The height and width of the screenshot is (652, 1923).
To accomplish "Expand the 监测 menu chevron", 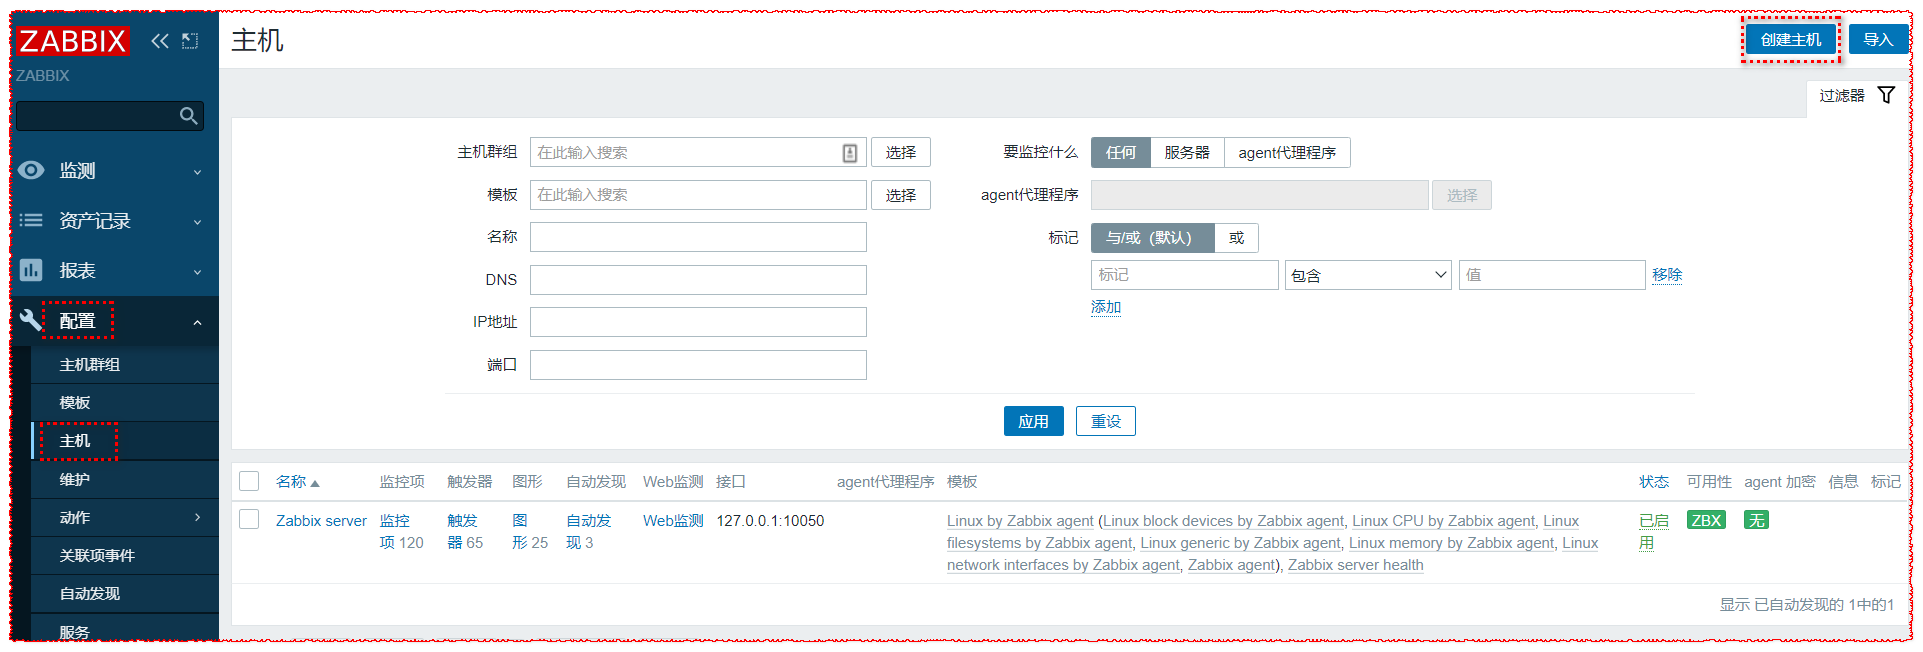I will coord(197,172).
